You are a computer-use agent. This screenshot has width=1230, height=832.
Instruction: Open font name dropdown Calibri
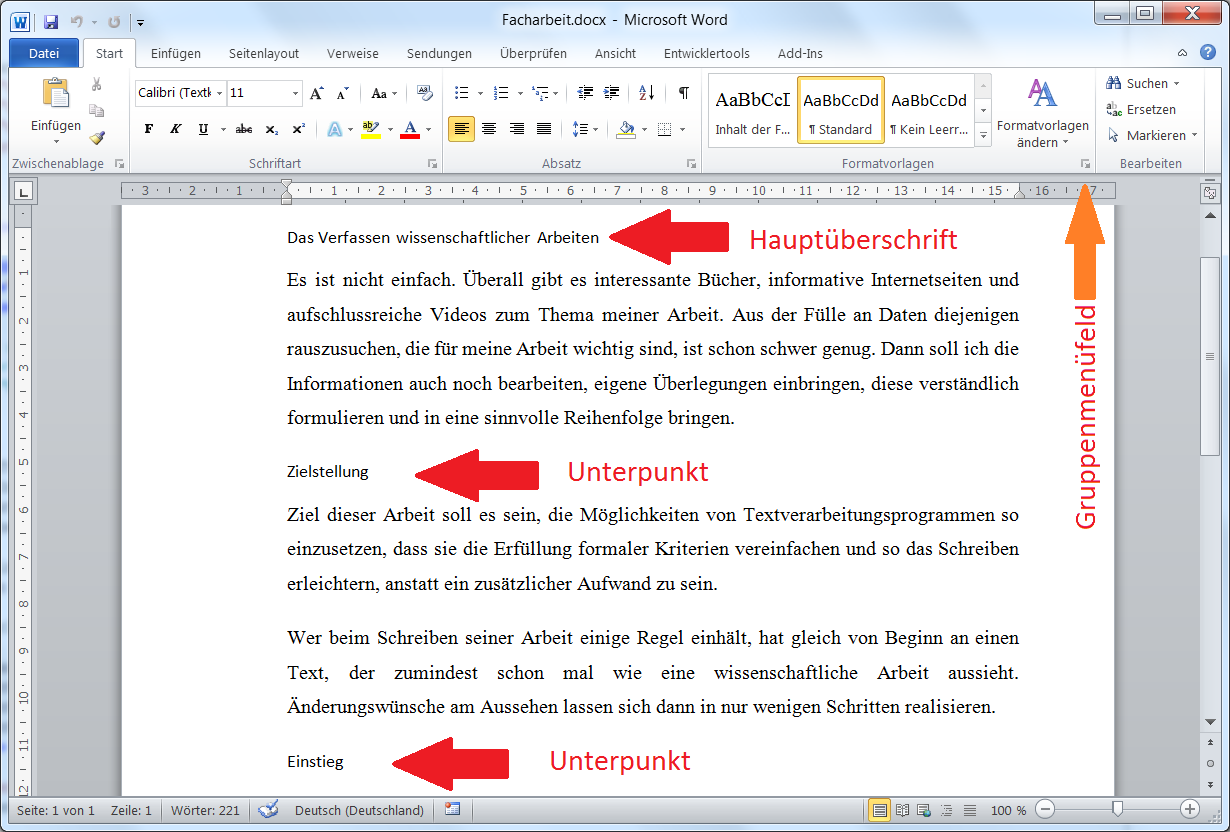coord(219,93)
